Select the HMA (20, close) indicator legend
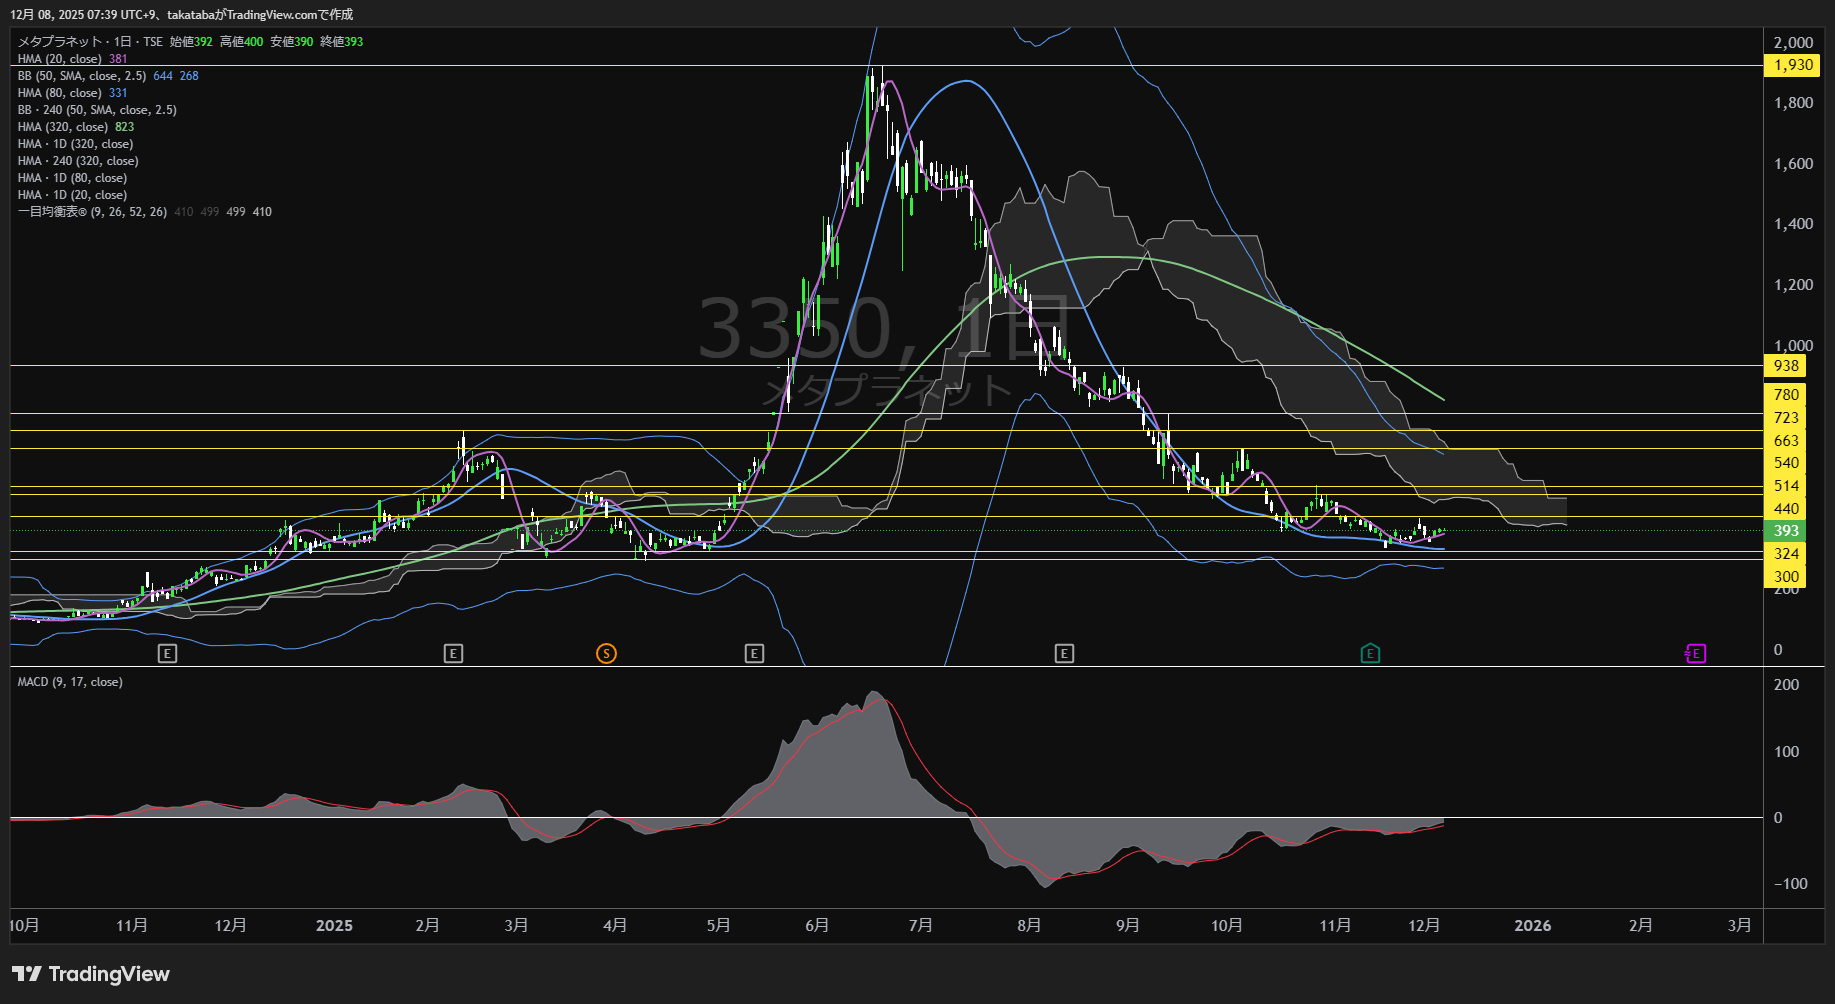 pos(60,59)
